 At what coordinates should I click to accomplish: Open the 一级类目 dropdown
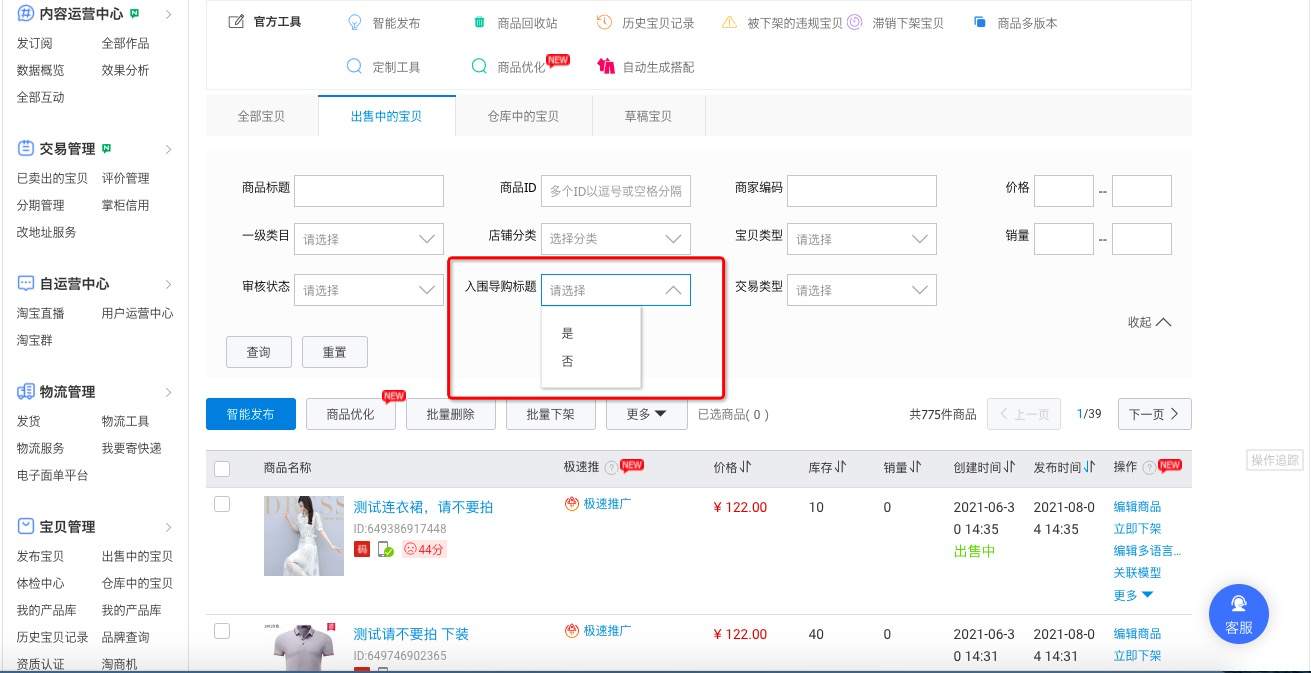[x=369, y=239]
